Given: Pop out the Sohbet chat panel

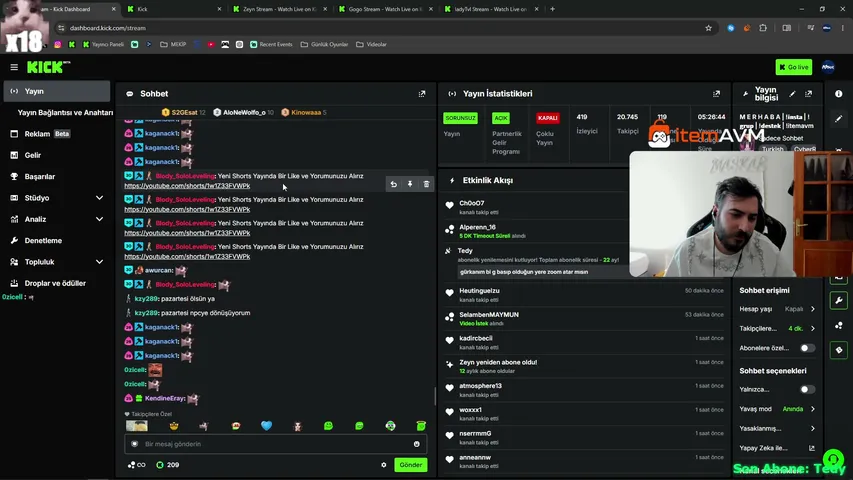Looking at the screenshot, I should tap(422, 94).
